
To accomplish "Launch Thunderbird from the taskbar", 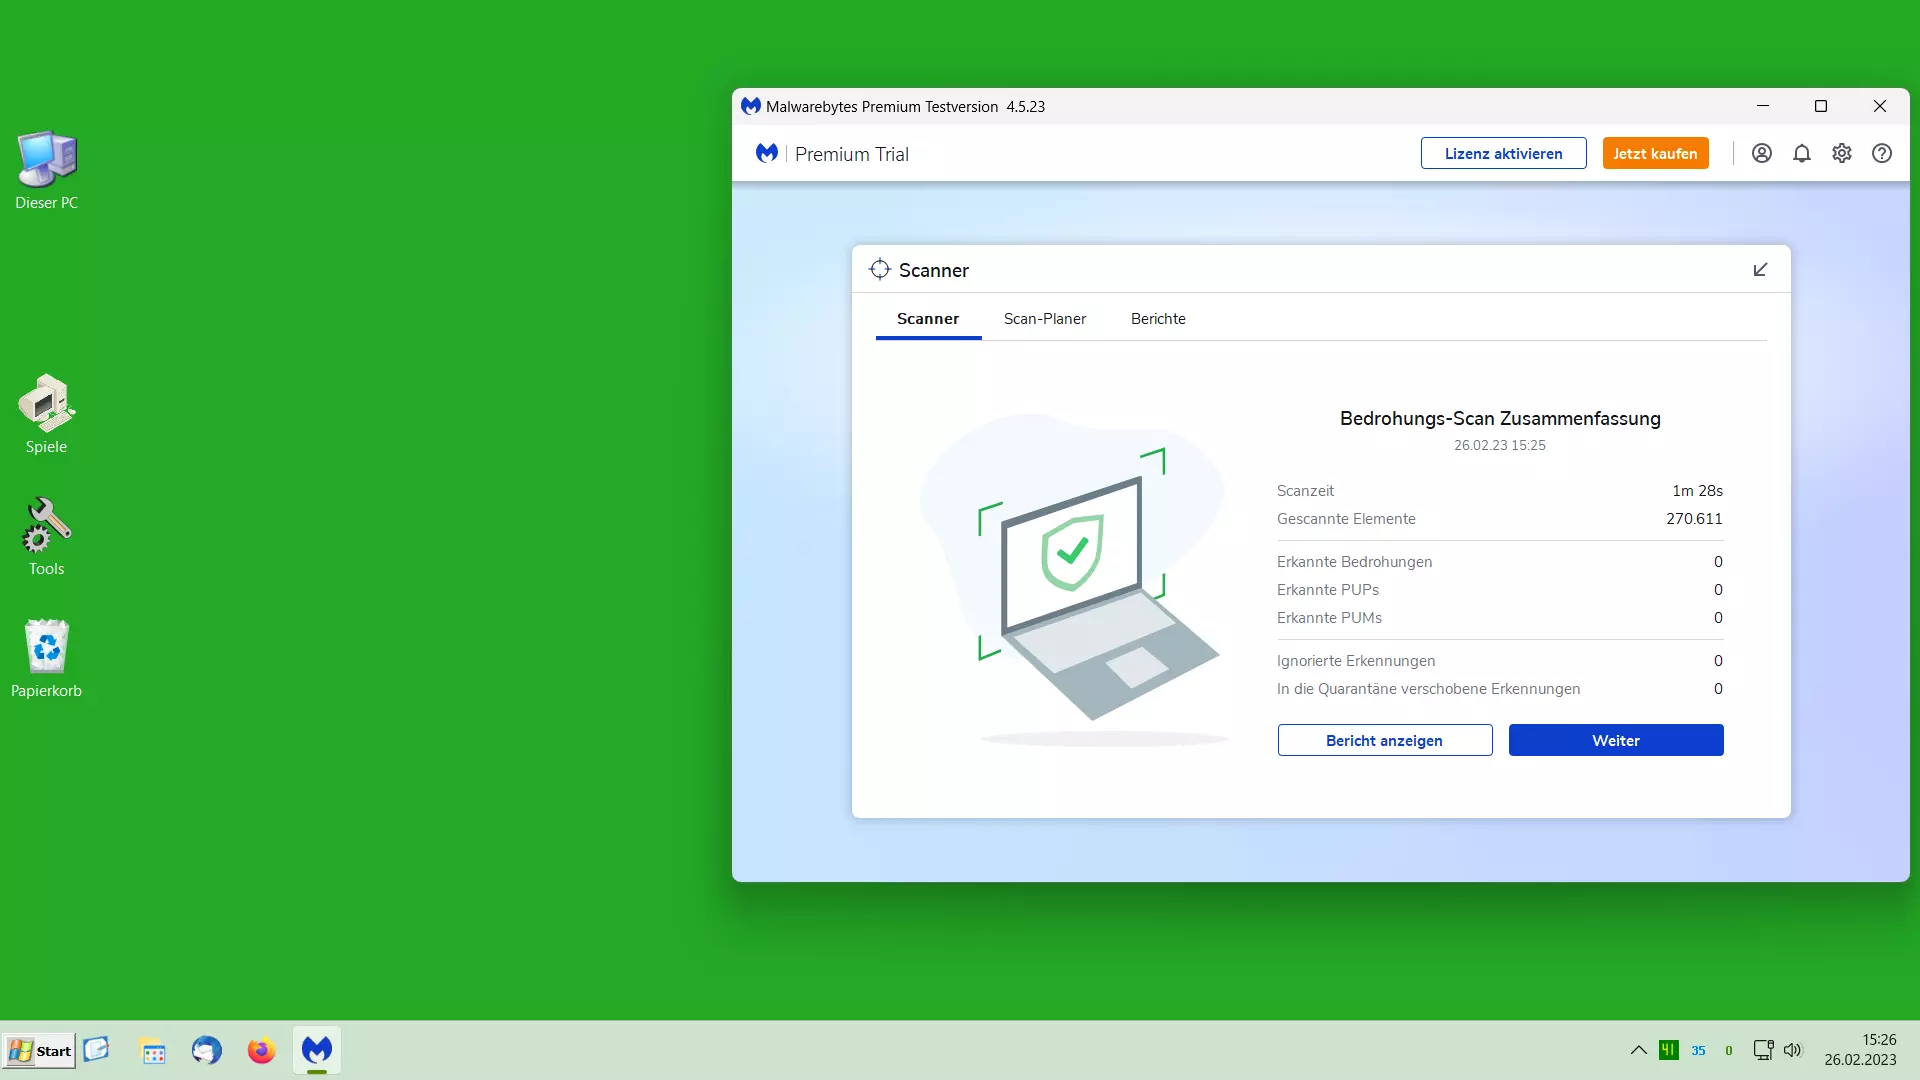I will point(207,1051).
